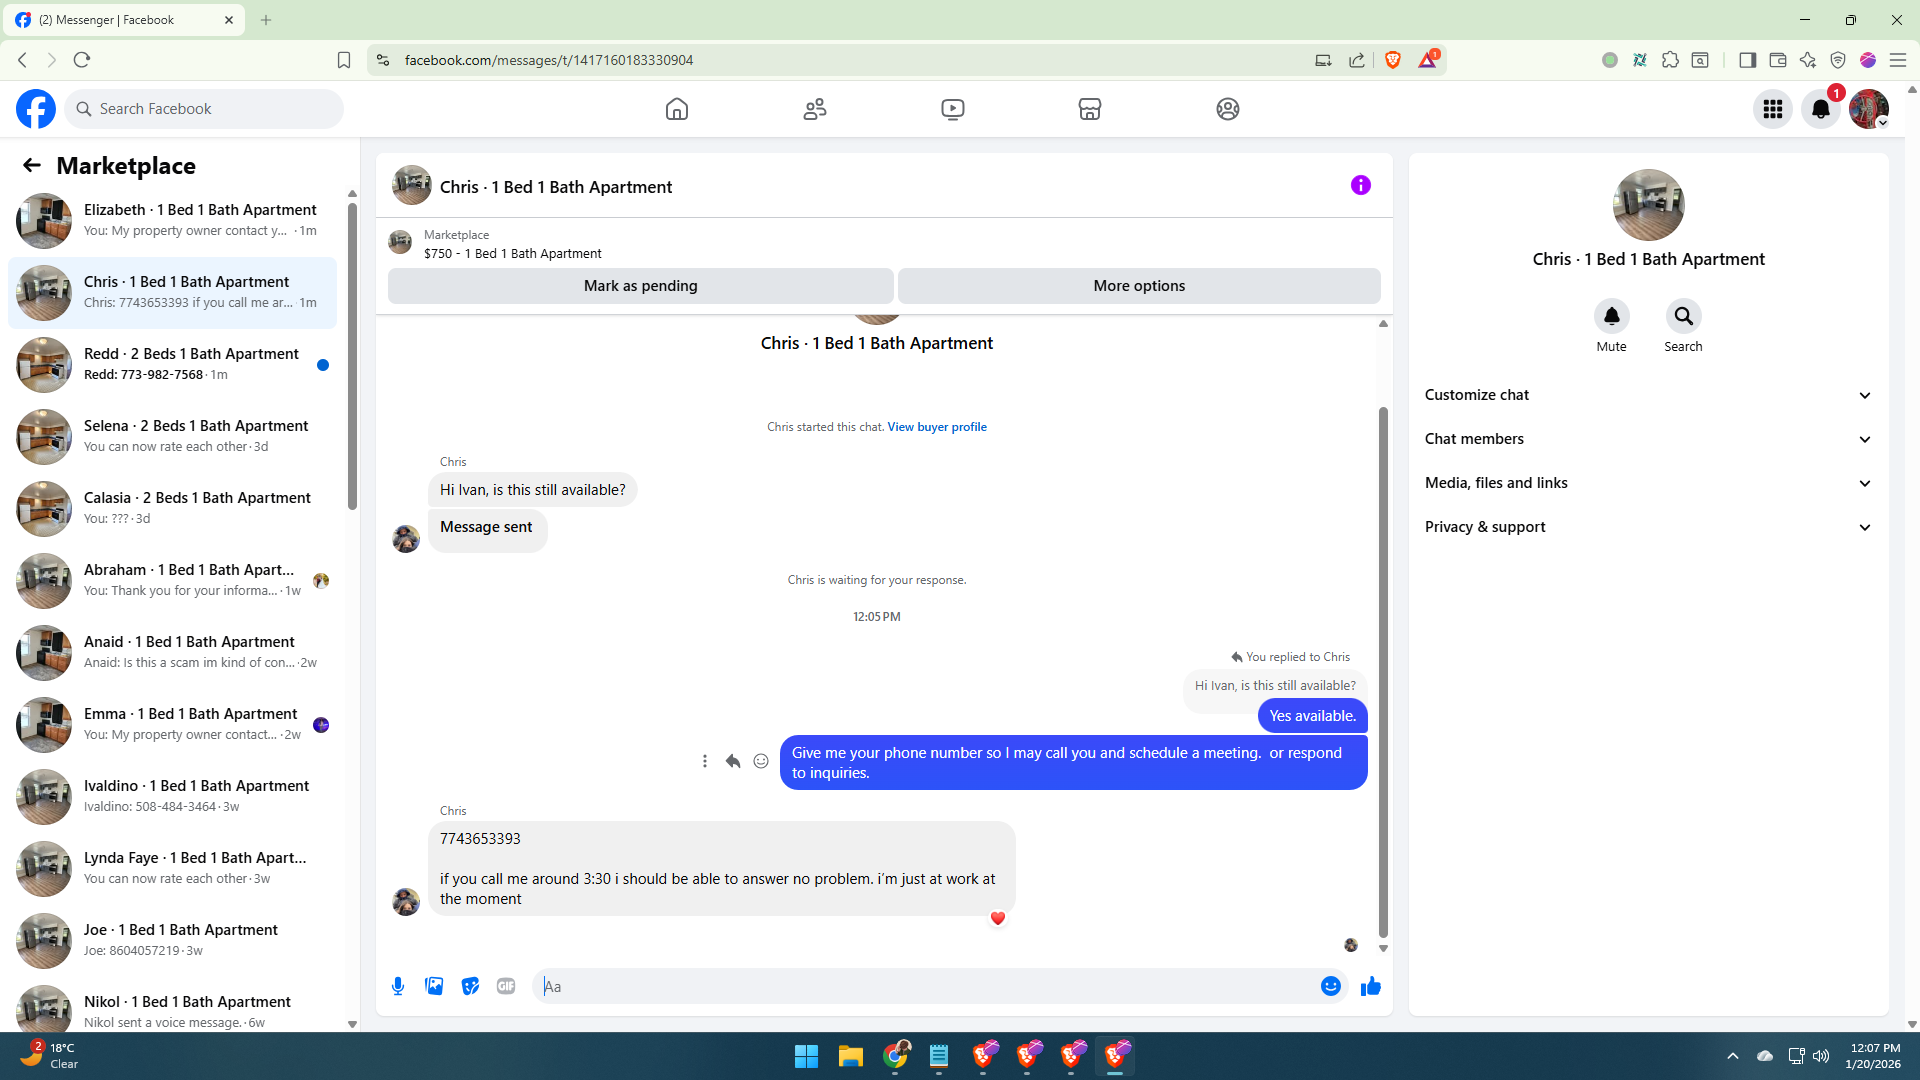Open the browser hamburger menu
Screen dimensions: 1920x1080
point(1897,60)
